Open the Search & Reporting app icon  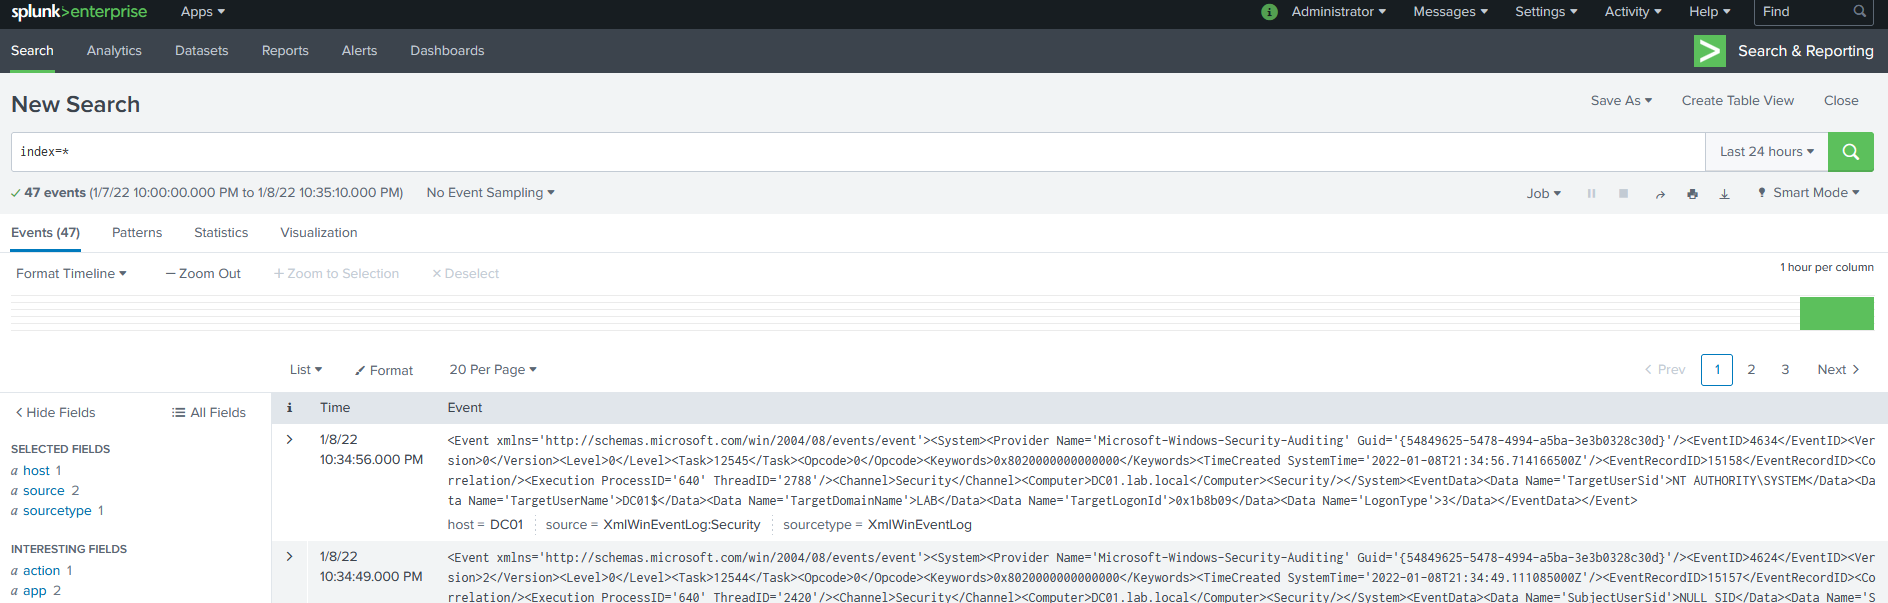click(1709, 51)
